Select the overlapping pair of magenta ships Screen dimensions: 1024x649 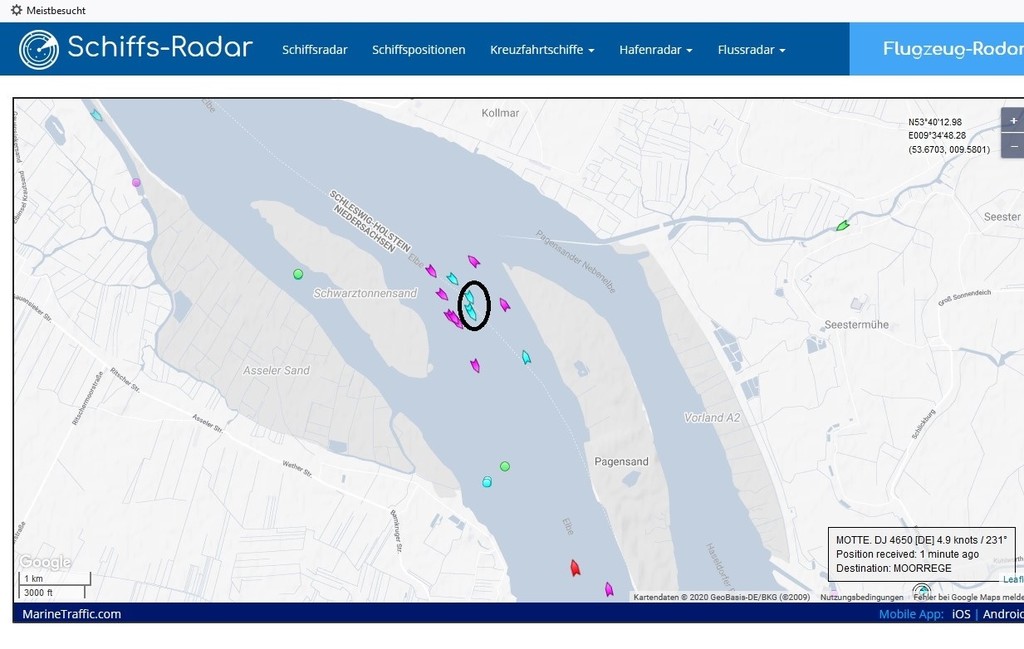(452, 319)
